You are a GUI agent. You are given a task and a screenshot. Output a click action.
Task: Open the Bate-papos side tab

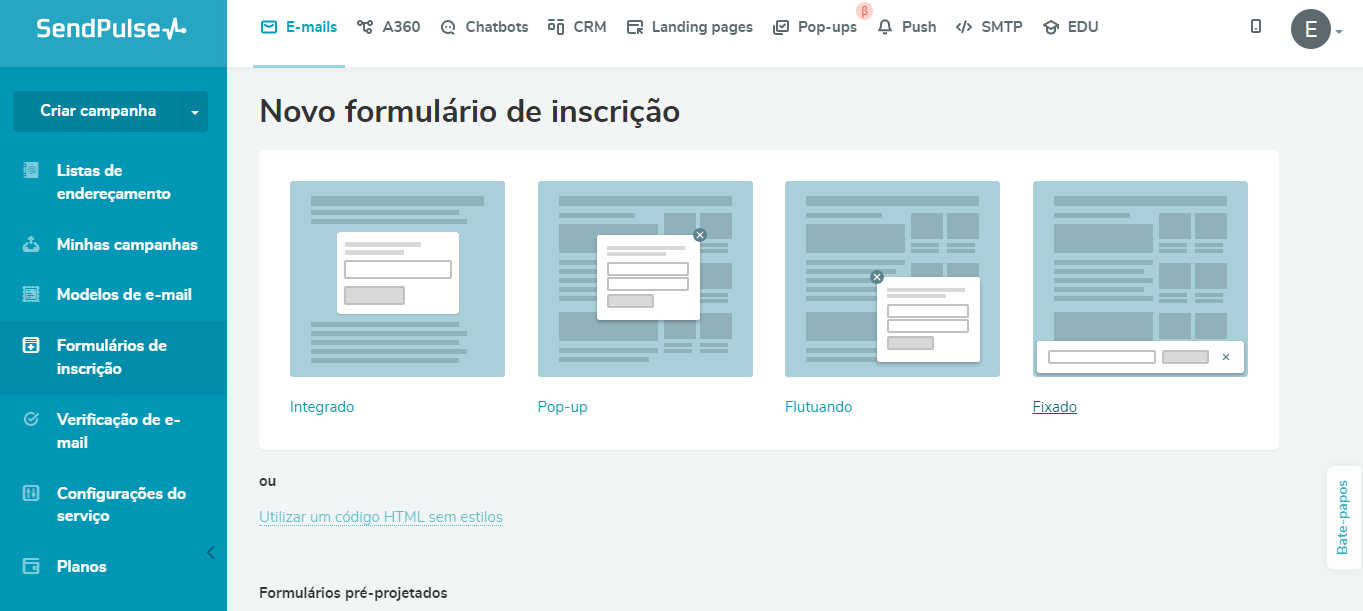pos(1343,517)
